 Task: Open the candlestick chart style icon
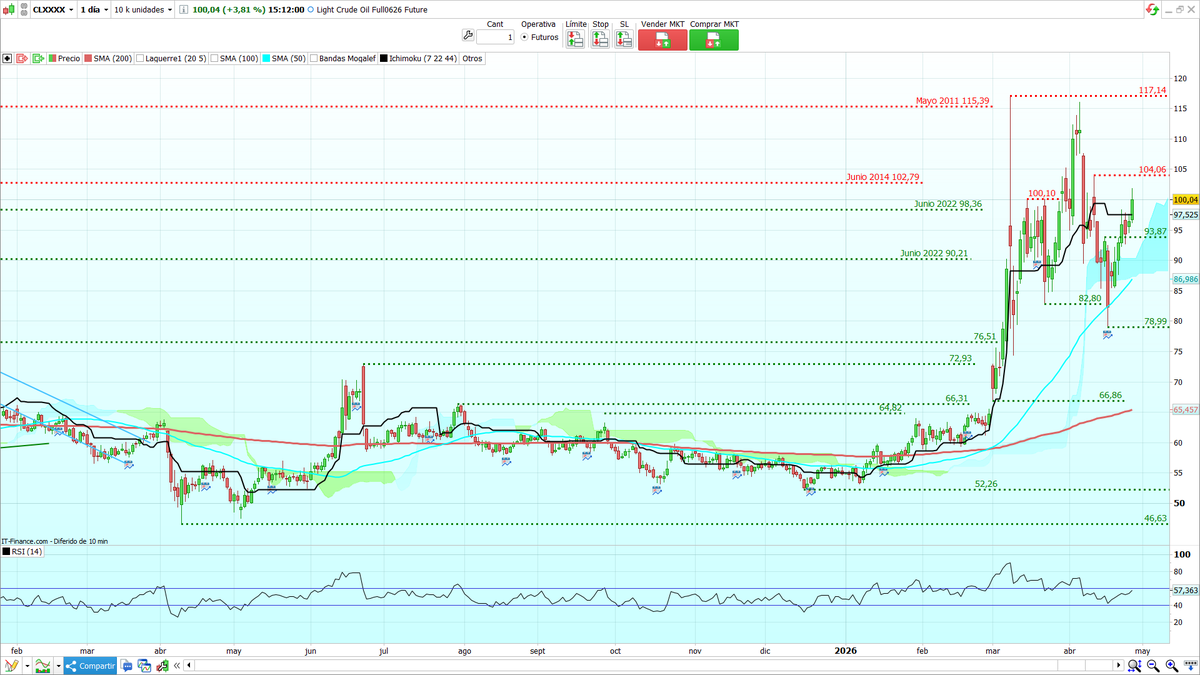click(9, 10)
